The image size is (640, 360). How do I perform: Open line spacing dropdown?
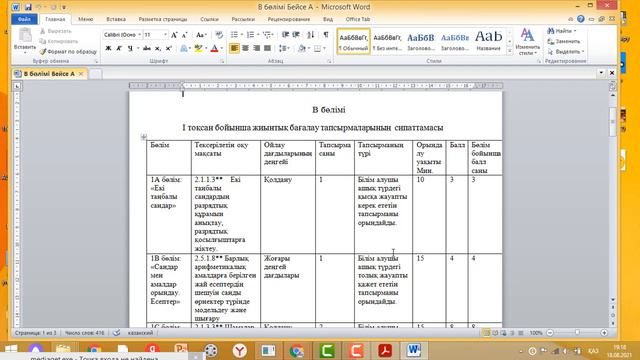tap(284, 48)
